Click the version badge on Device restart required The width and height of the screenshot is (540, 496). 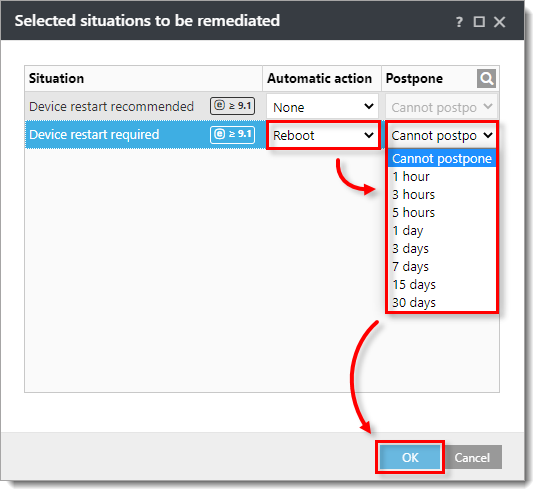232,134
